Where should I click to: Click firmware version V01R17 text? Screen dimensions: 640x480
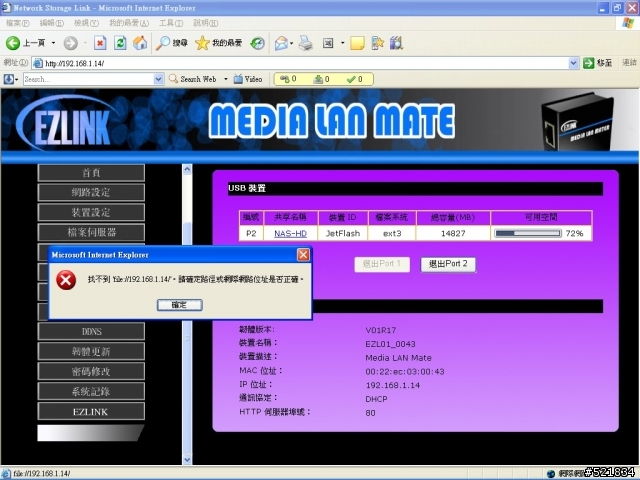point(380,330)
